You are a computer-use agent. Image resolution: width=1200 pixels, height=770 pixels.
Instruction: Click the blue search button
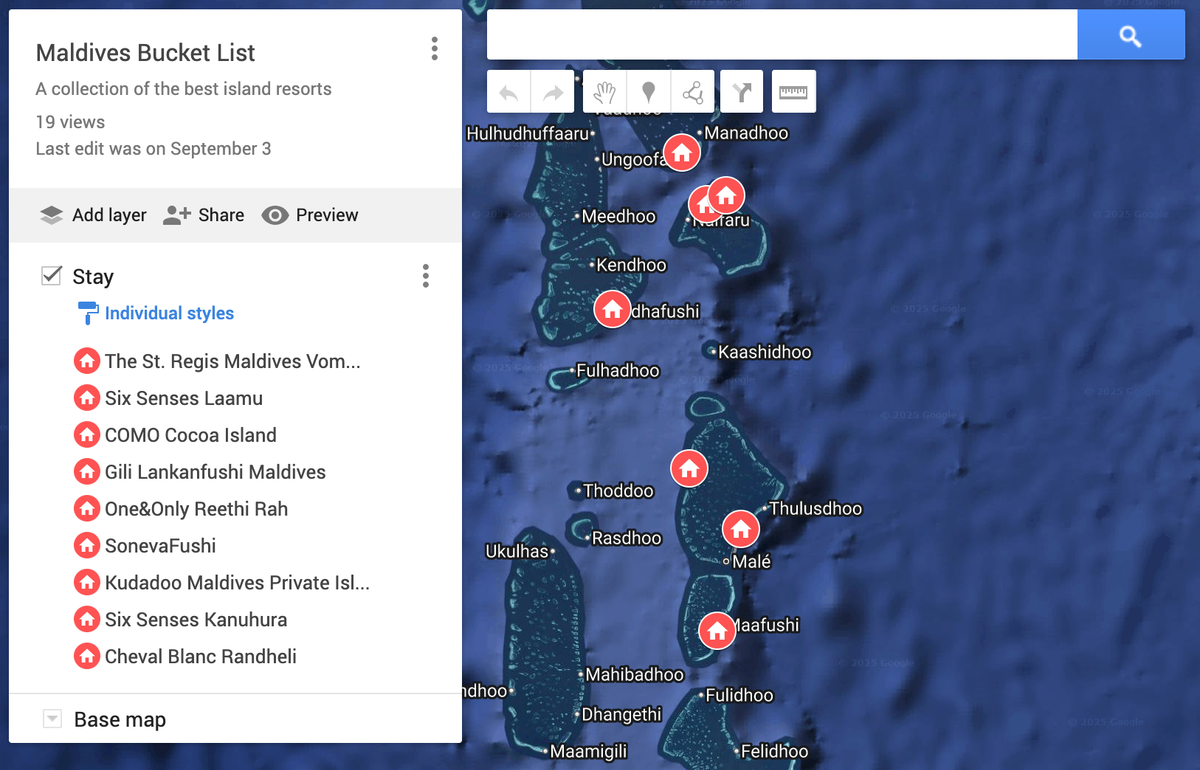[x=1130, y=36]
